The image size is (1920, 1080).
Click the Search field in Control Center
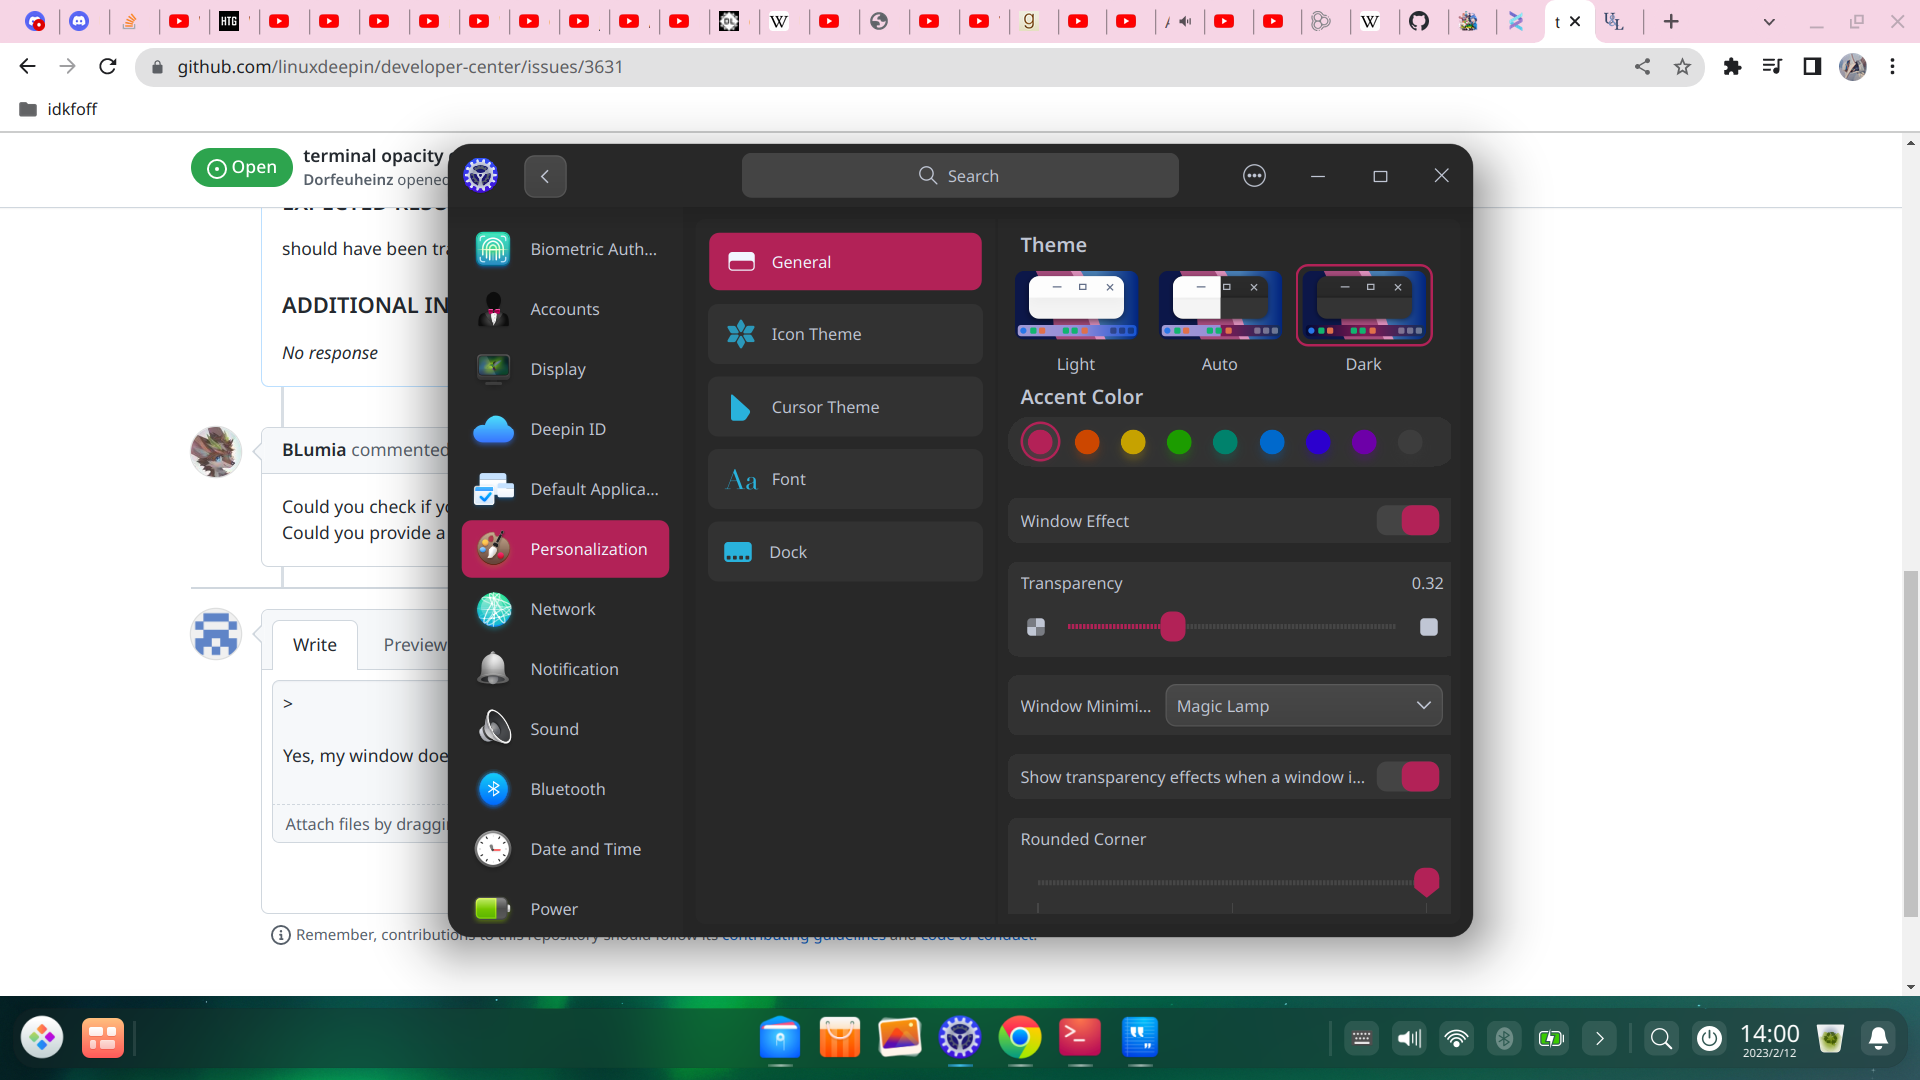959,175
